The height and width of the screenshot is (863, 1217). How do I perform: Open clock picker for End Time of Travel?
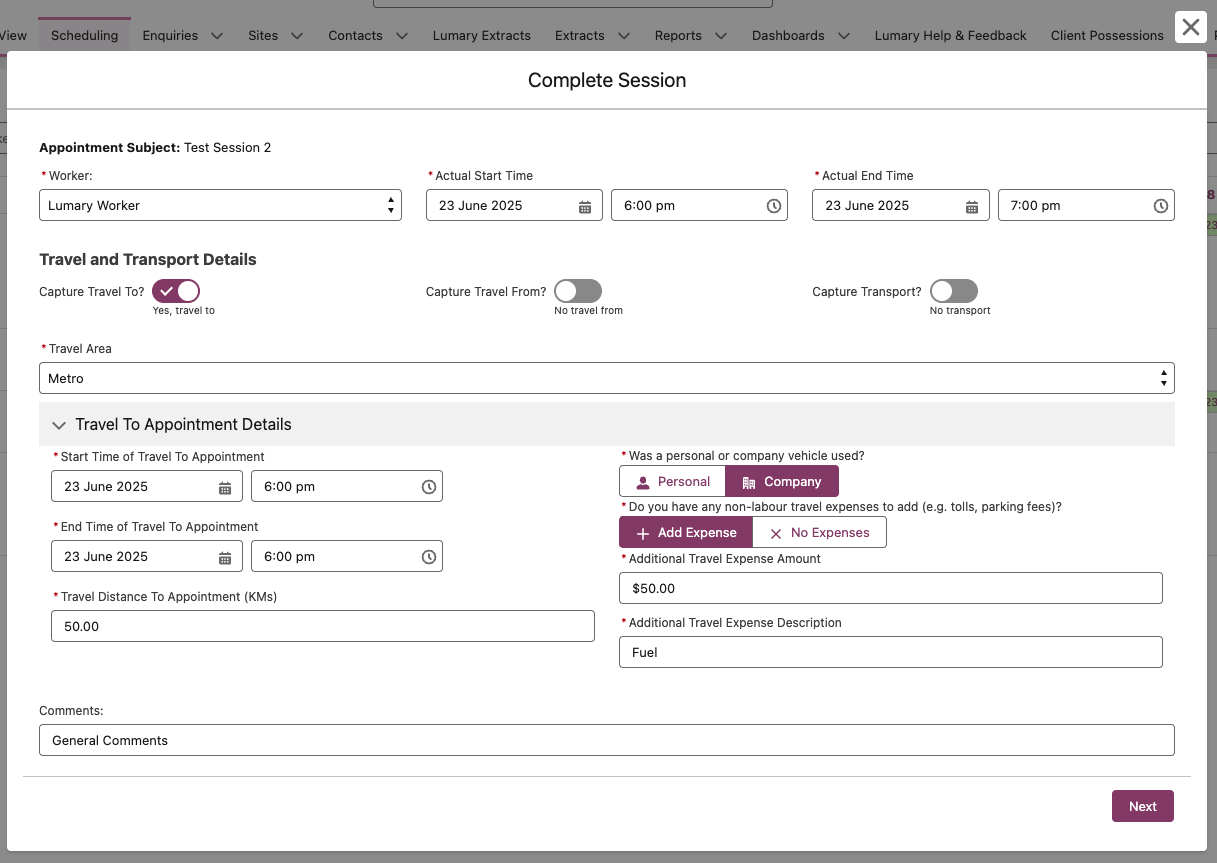tap(428, 557)
